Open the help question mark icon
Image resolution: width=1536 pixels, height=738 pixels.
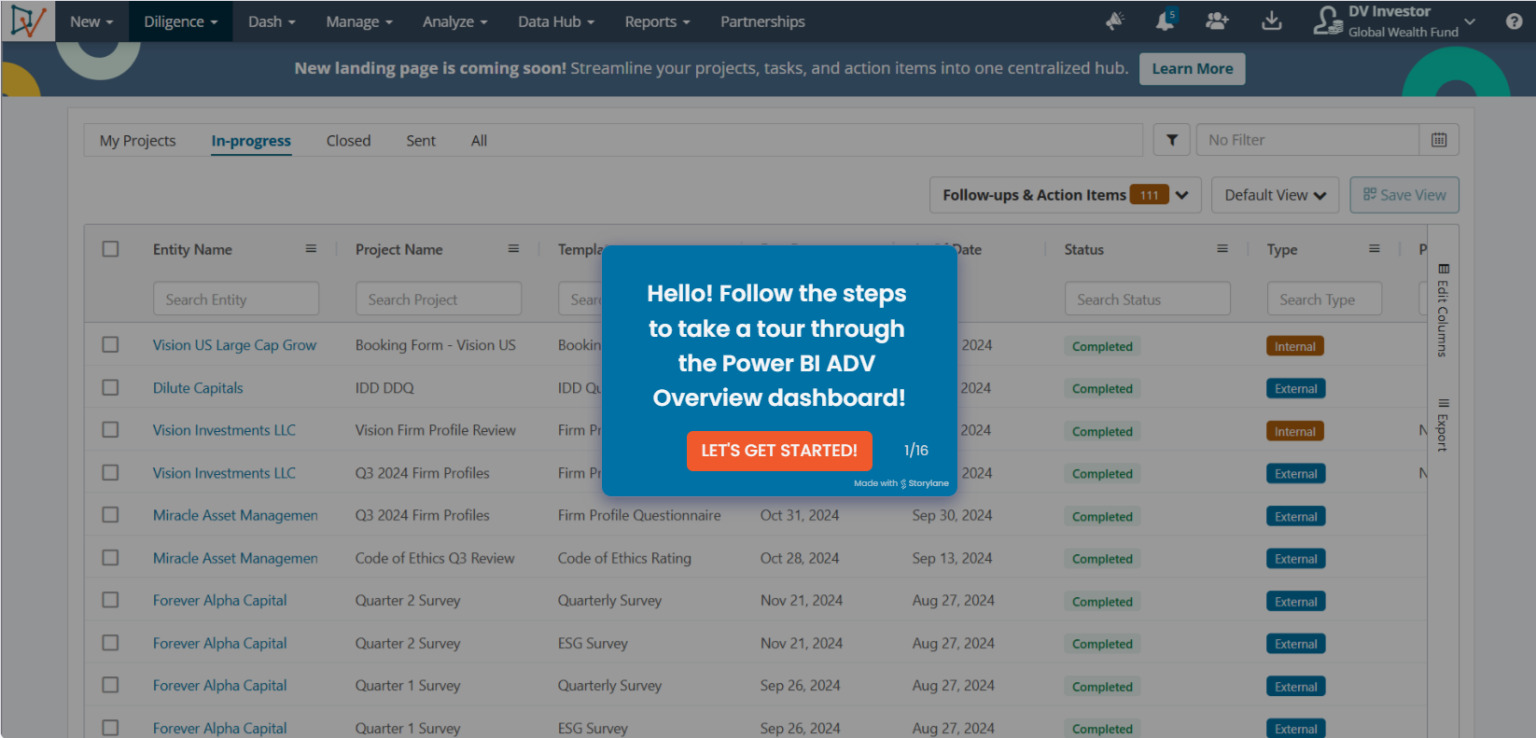(1514, 21)
